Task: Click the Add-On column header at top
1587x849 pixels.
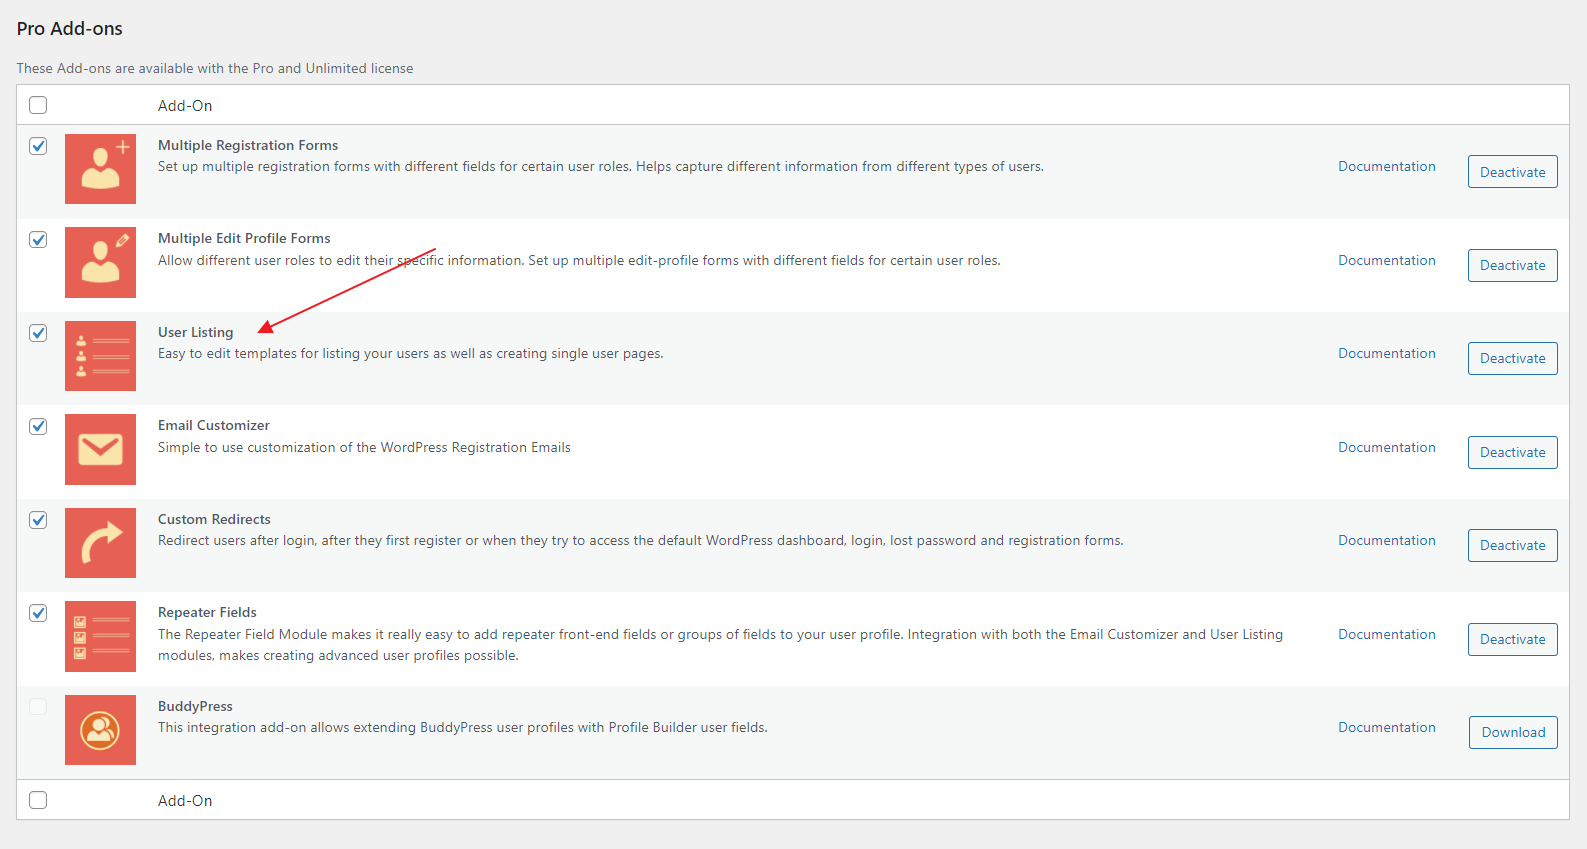Action: coord(185,106)
